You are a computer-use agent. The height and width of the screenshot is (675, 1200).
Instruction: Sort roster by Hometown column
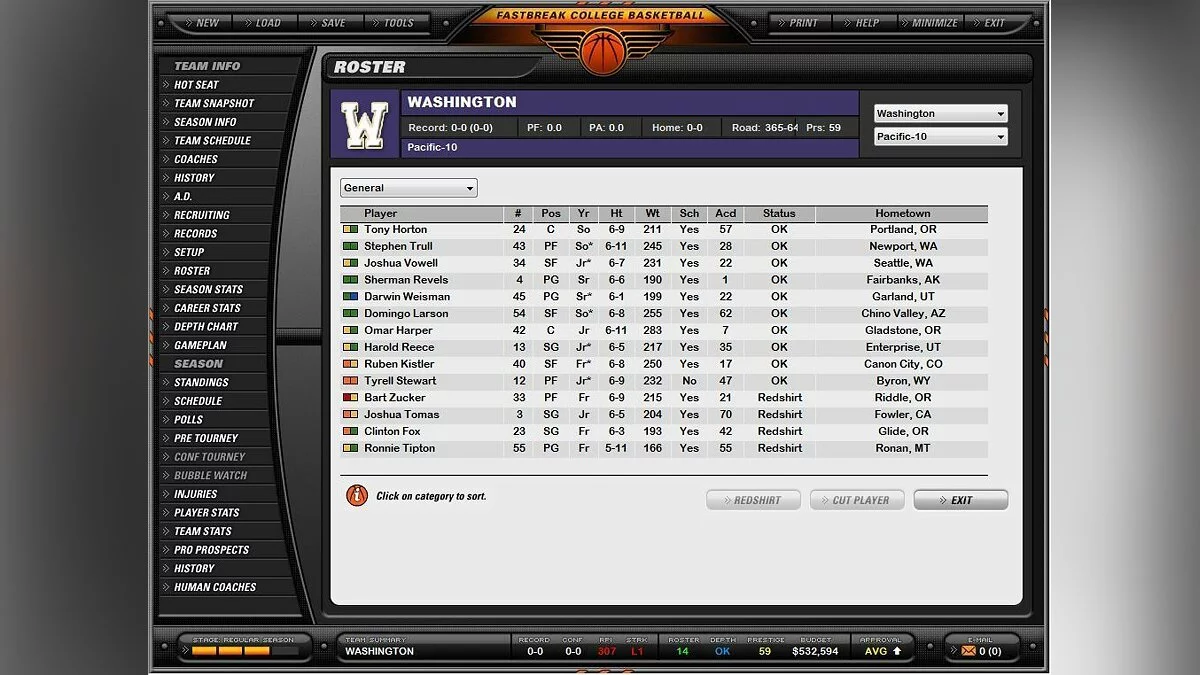tap(902, 214)
